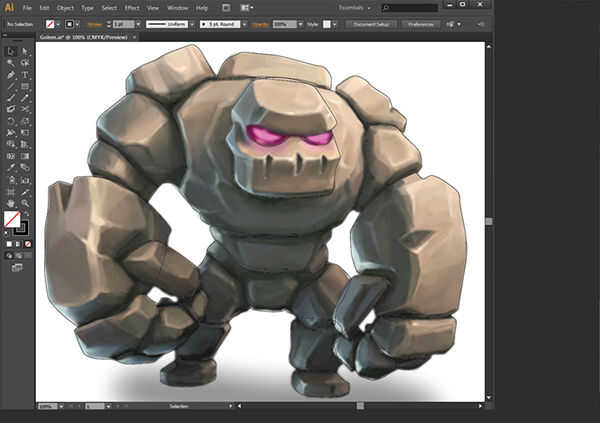Image resolution: width=600 pixels, height=423 pixels.
Task: Open the Effect menu
Action: point(132,8)
